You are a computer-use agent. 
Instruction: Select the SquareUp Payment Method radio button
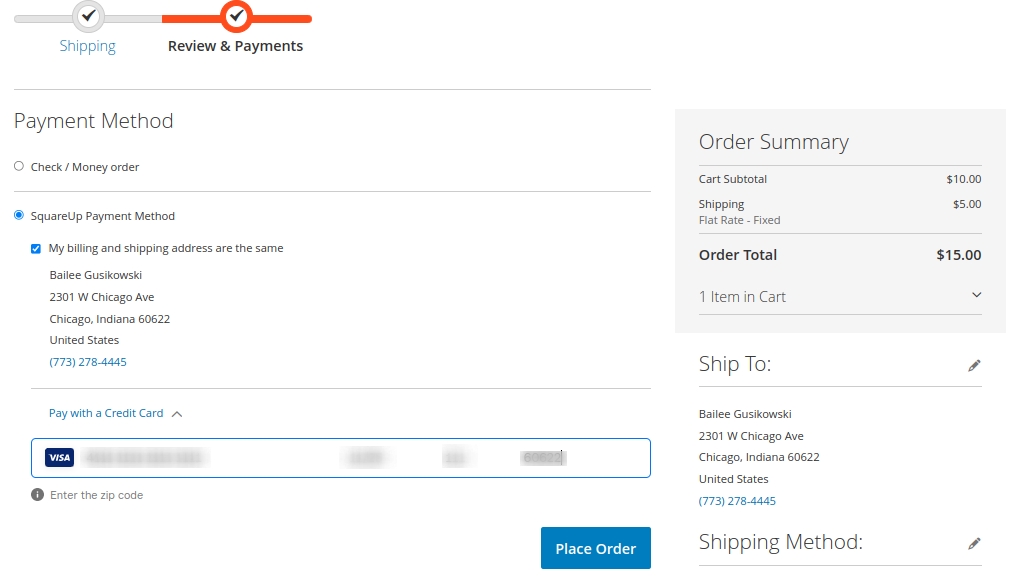pyautogui.click(x=19, y=215)
